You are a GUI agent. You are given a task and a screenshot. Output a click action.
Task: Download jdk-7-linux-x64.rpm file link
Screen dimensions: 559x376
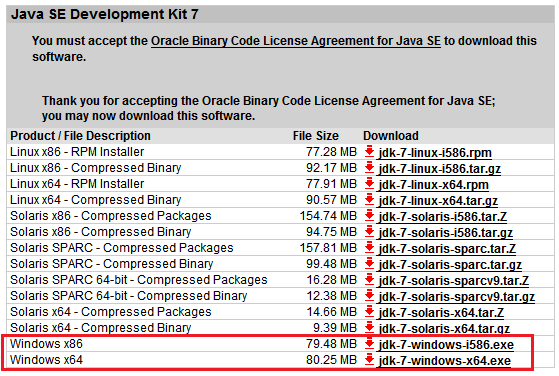(x=434, y=185)
